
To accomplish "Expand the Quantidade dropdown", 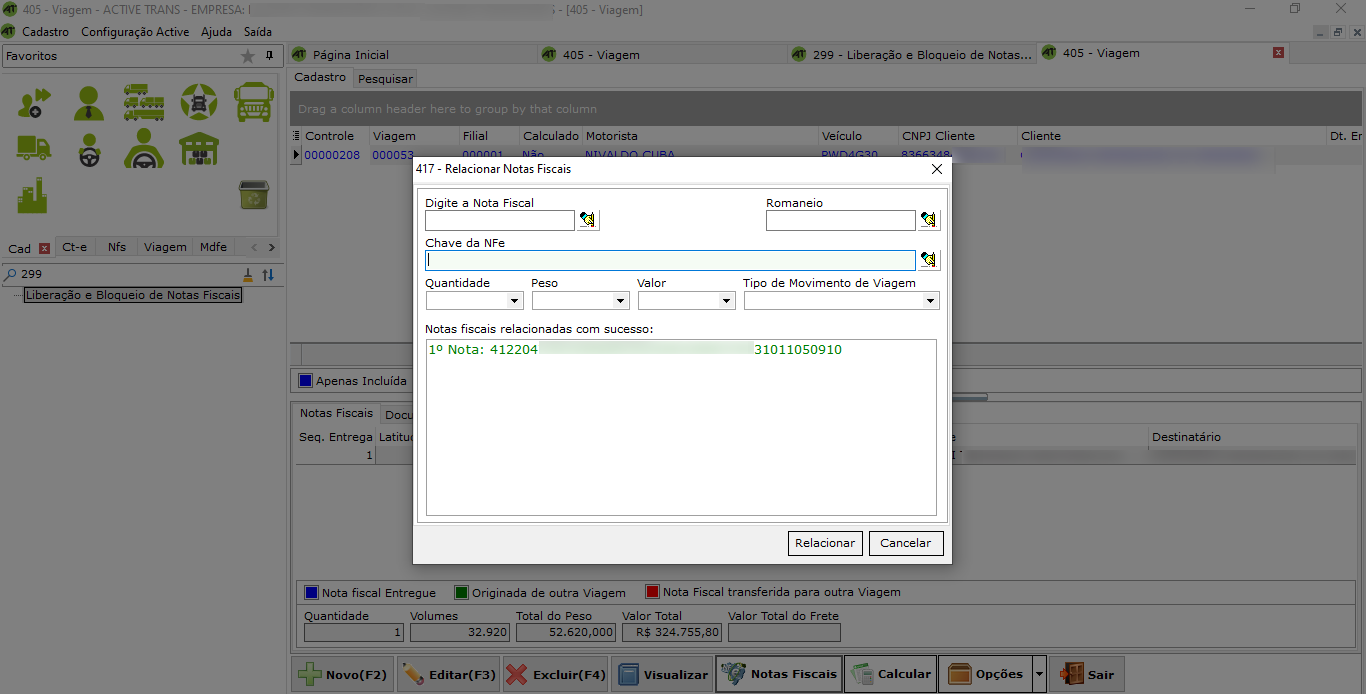I will tap(515, 301).
